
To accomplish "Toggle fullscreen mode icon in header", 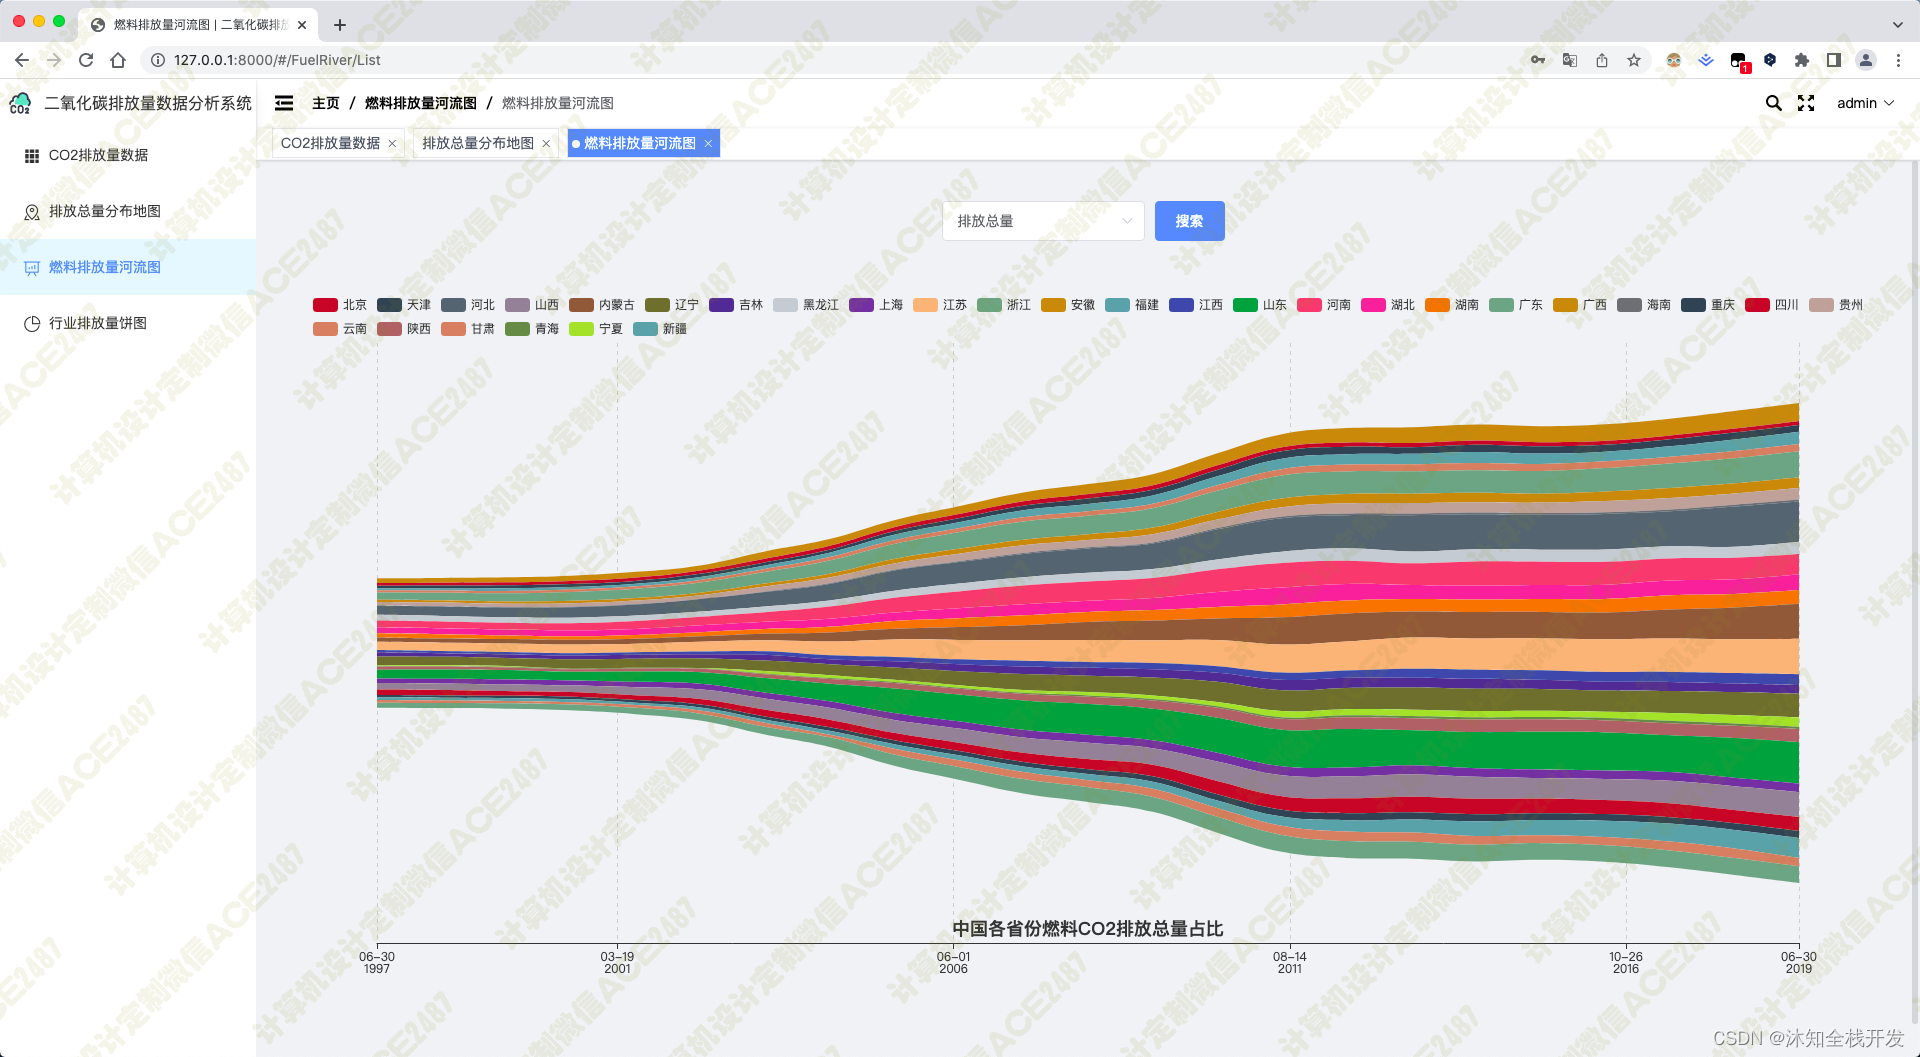I will click(1806, 103).
